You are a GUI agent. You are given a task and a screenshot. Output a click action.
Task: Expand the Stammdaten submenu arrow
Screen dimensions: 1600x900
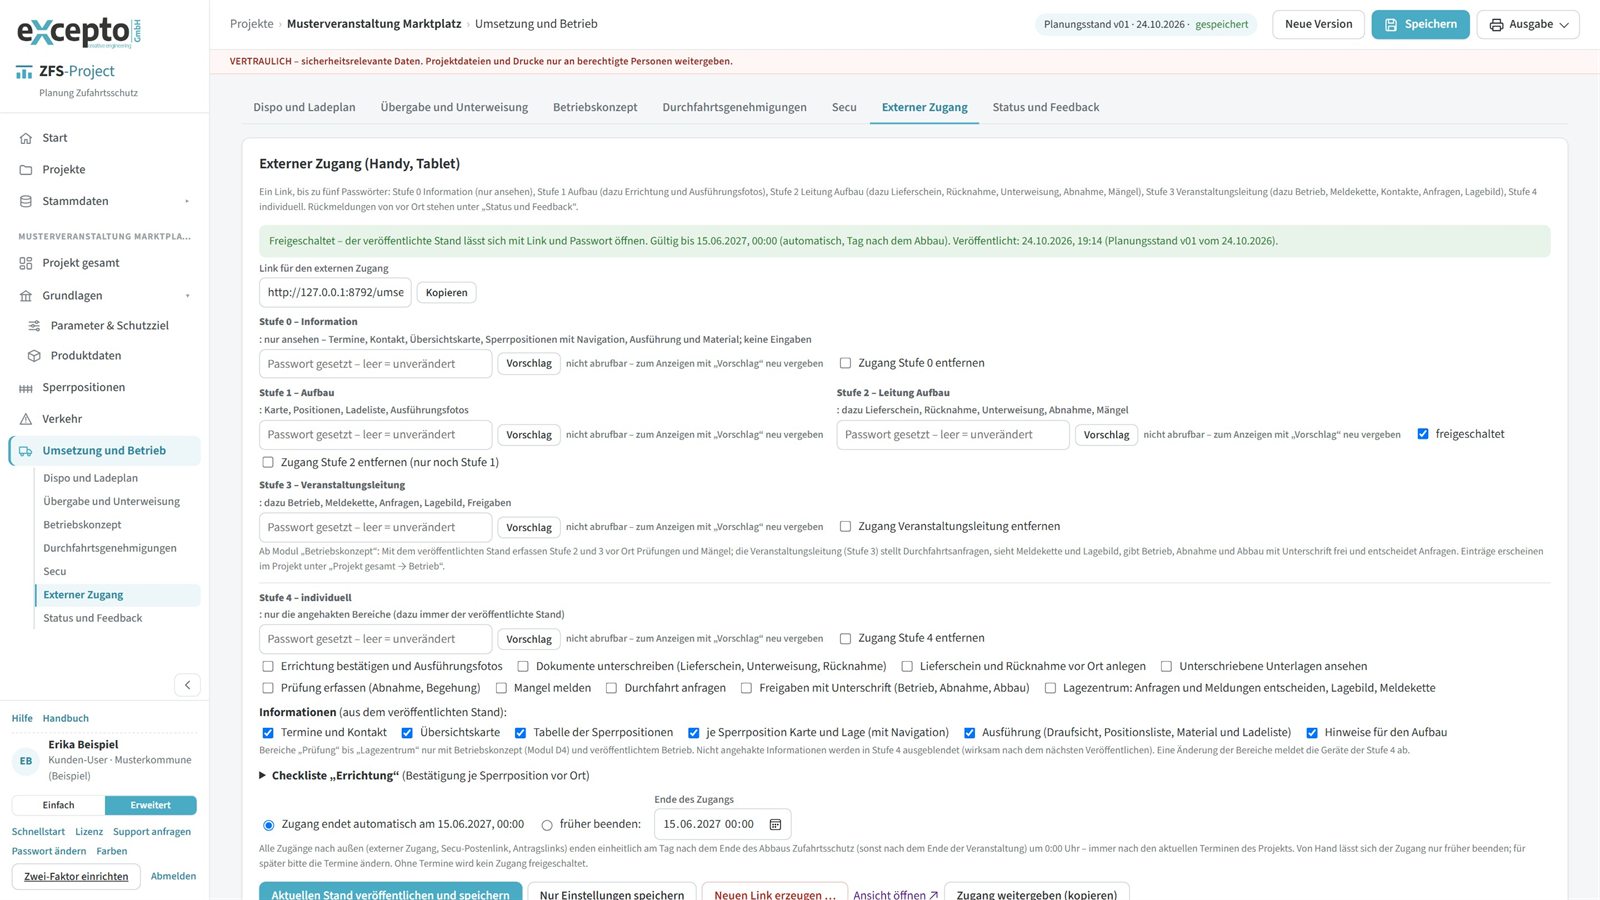[187, 201]
